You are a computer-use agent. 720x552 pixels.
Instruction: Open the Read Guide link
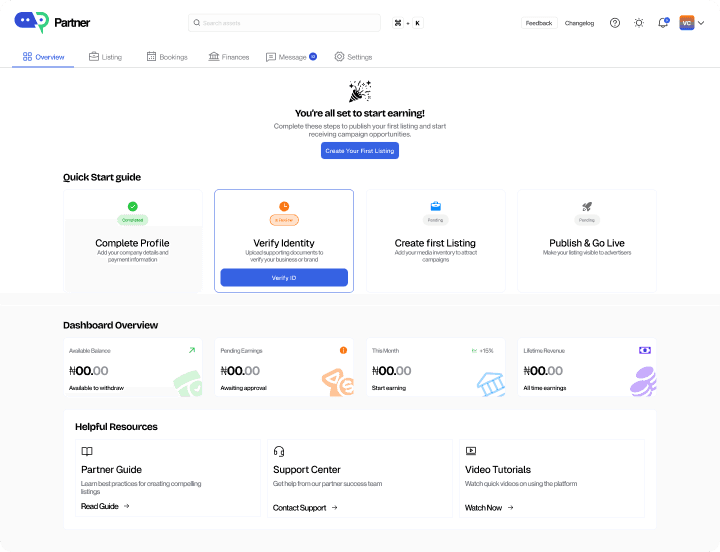click(x=105, y=506)
